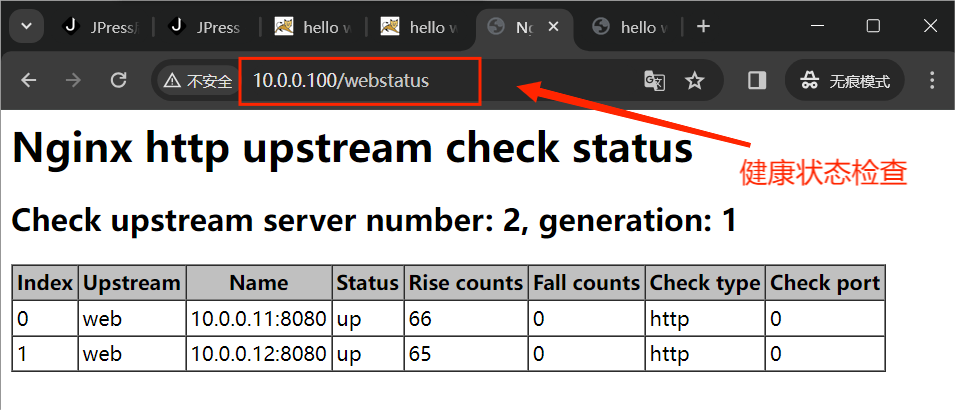Switch to the last hello tab with globe icon
Viewport: 955px width, 410px height.
coord(632,27)
